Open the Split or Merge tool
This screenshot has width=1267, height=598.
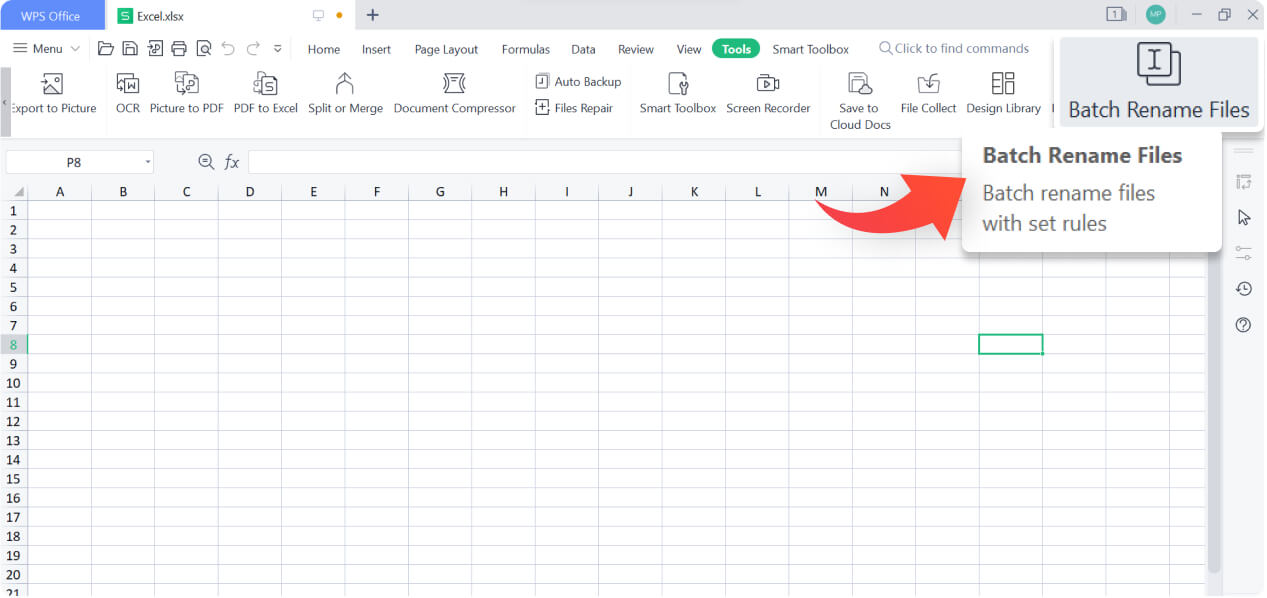coord(345,95)
